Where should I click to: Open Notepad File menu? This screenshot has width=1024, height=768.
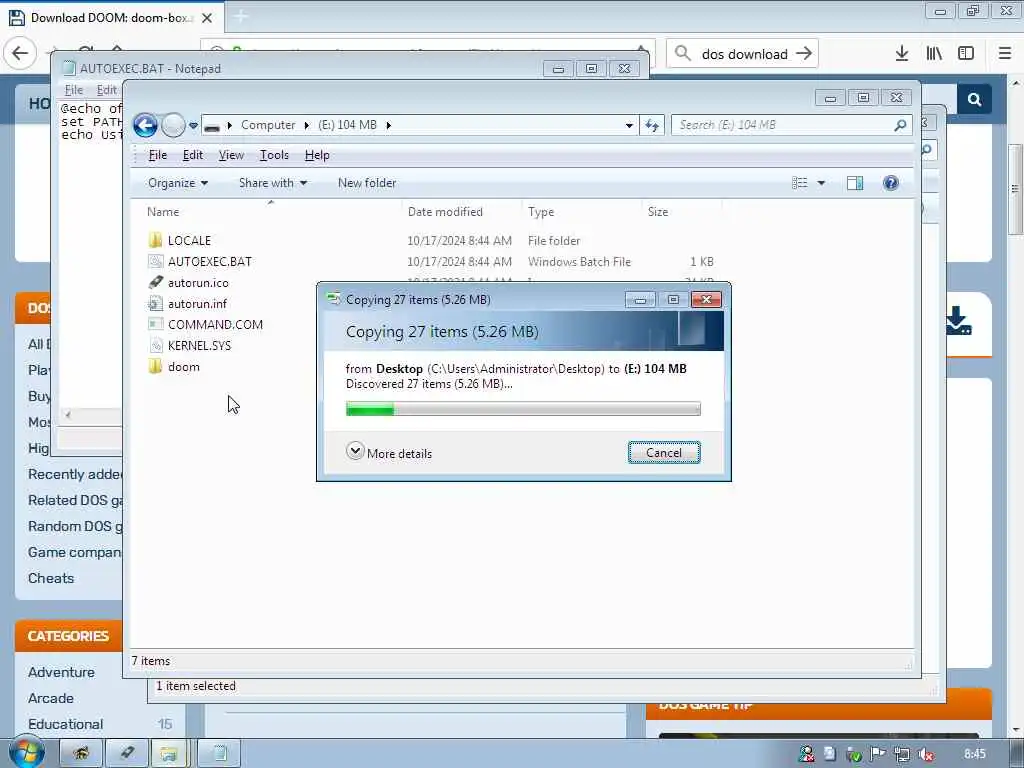coord(74,90)
